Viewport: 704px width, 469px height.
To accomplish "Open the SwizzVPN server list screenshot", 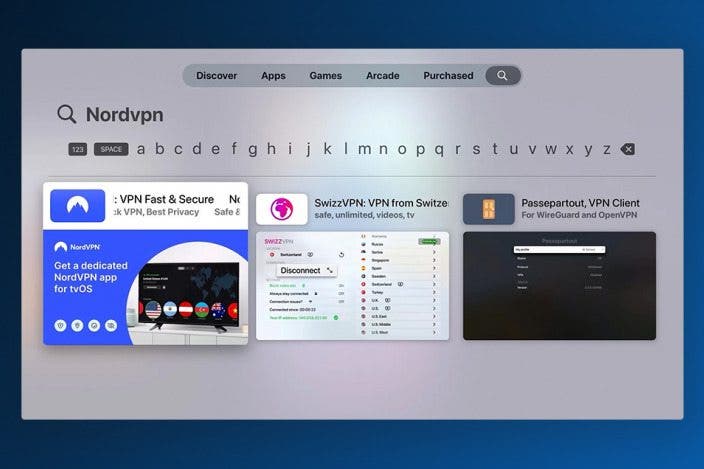I will coord(352,285).
